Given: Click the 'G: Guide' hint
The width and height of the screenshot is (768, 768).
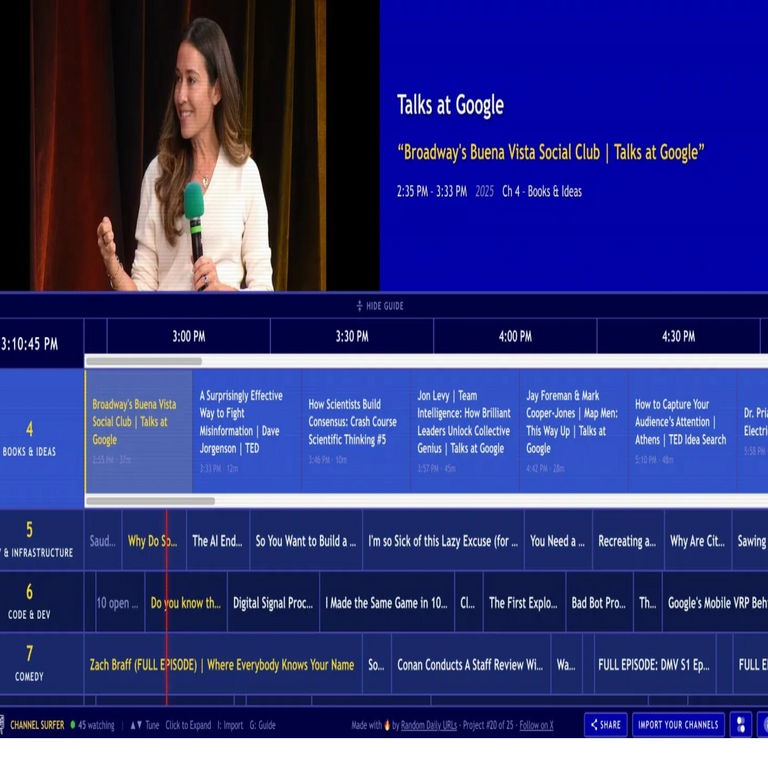Looking at the screenshot, I should coord(263,725).
